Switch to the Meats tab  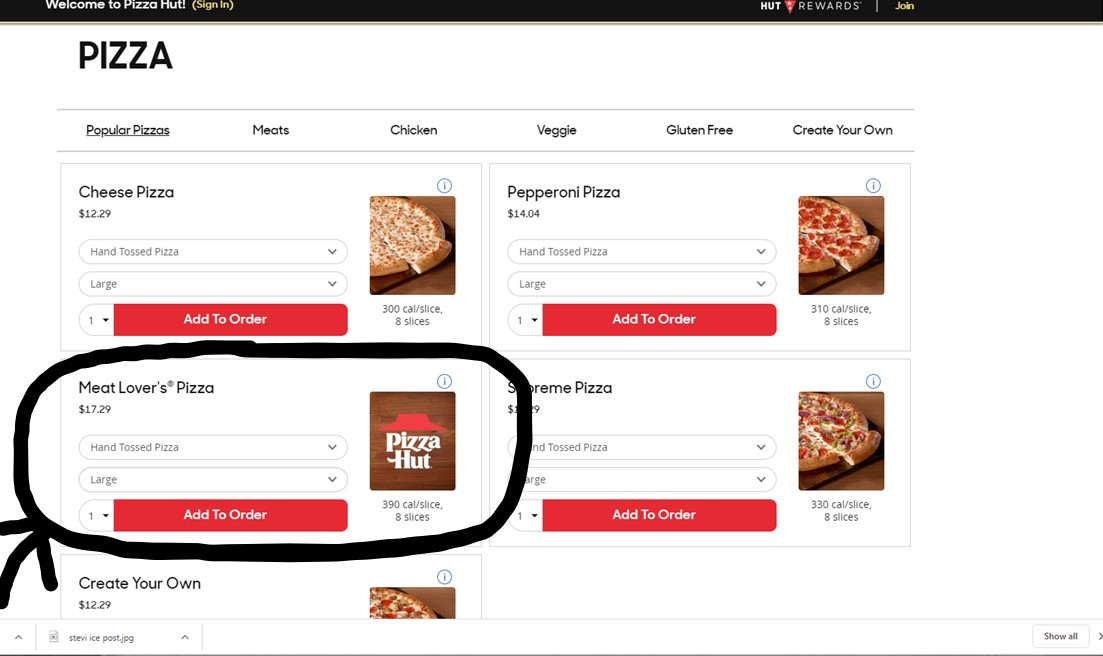[270, 130]
